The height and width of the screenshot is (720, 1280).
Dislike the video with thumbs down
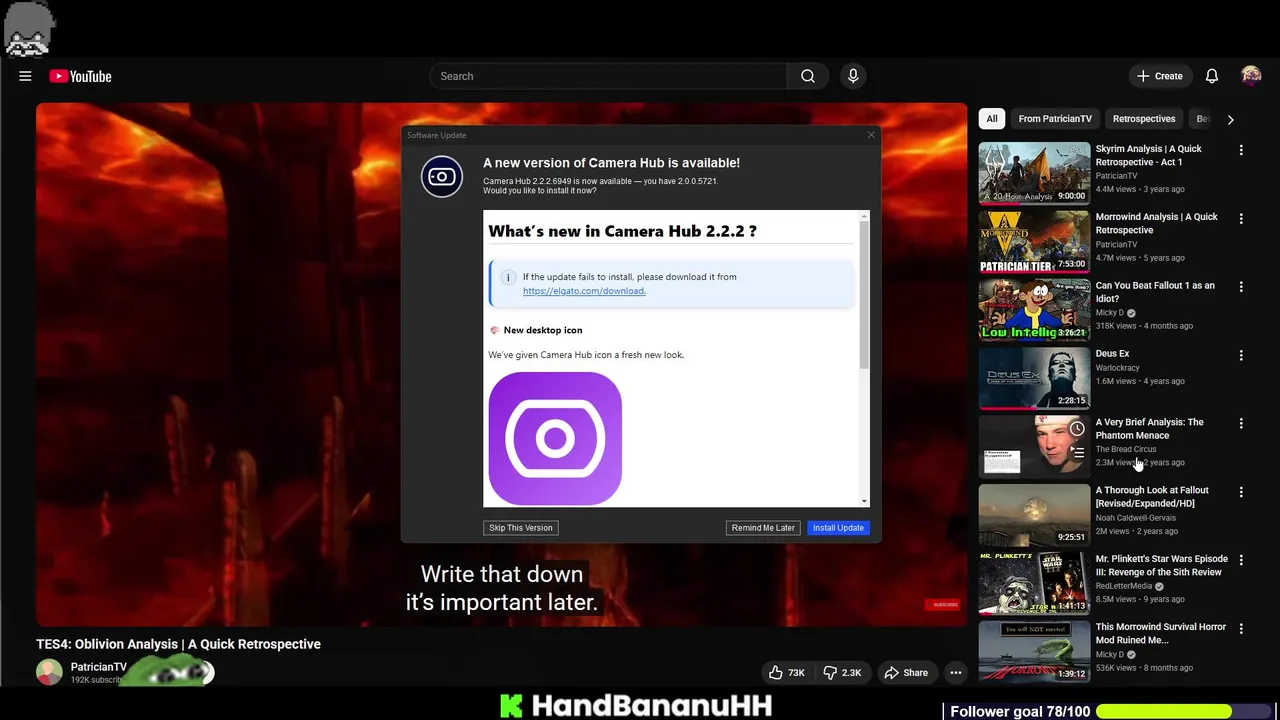point(842,673)
